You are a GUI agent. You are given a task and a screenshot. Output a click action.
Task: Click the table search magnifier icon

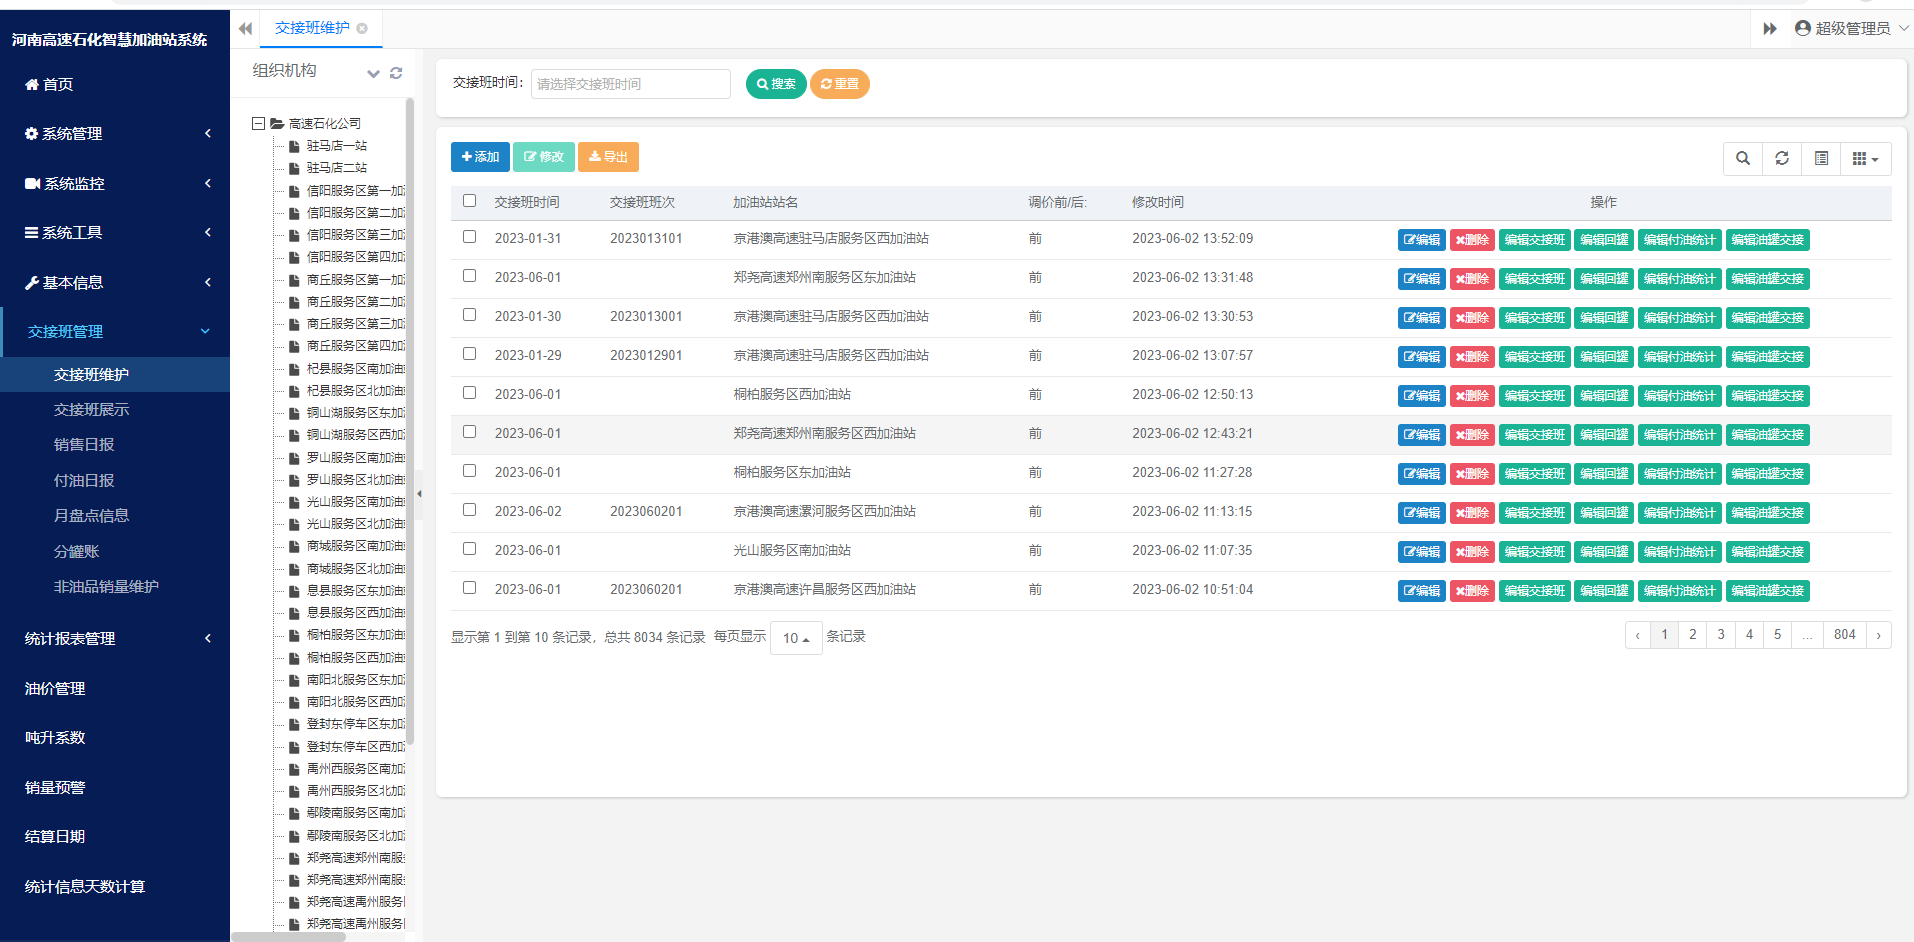point(1743,158)
